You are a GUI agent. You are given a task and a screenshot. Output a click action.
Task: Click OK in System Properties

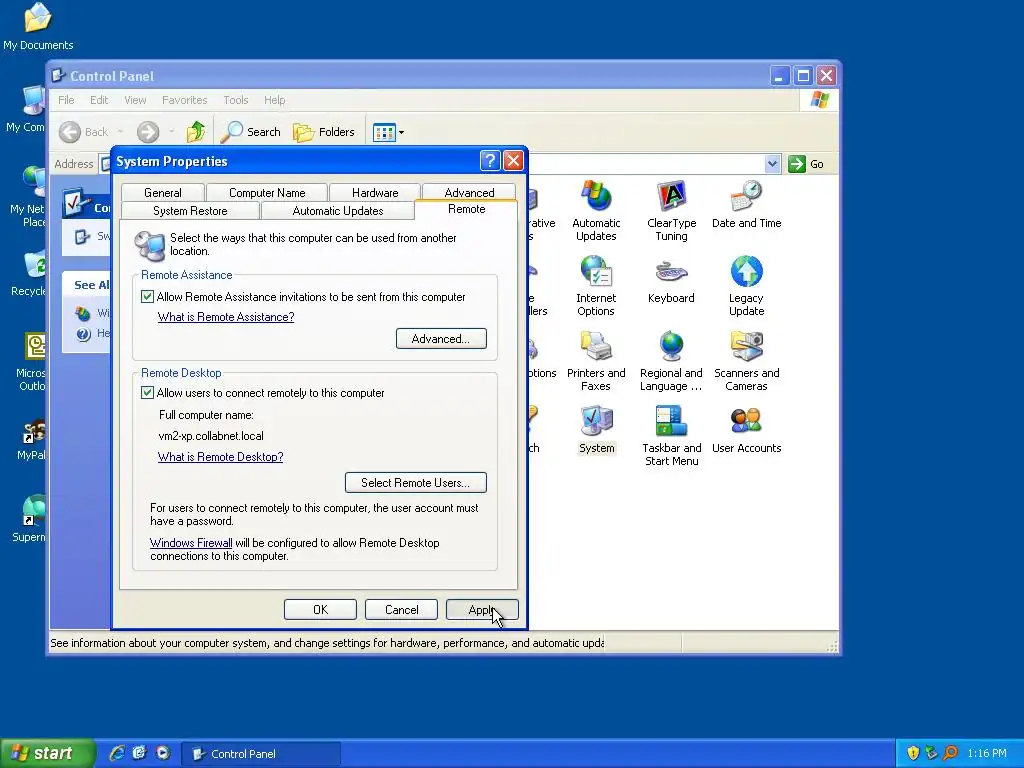click(x=320, y=609)
